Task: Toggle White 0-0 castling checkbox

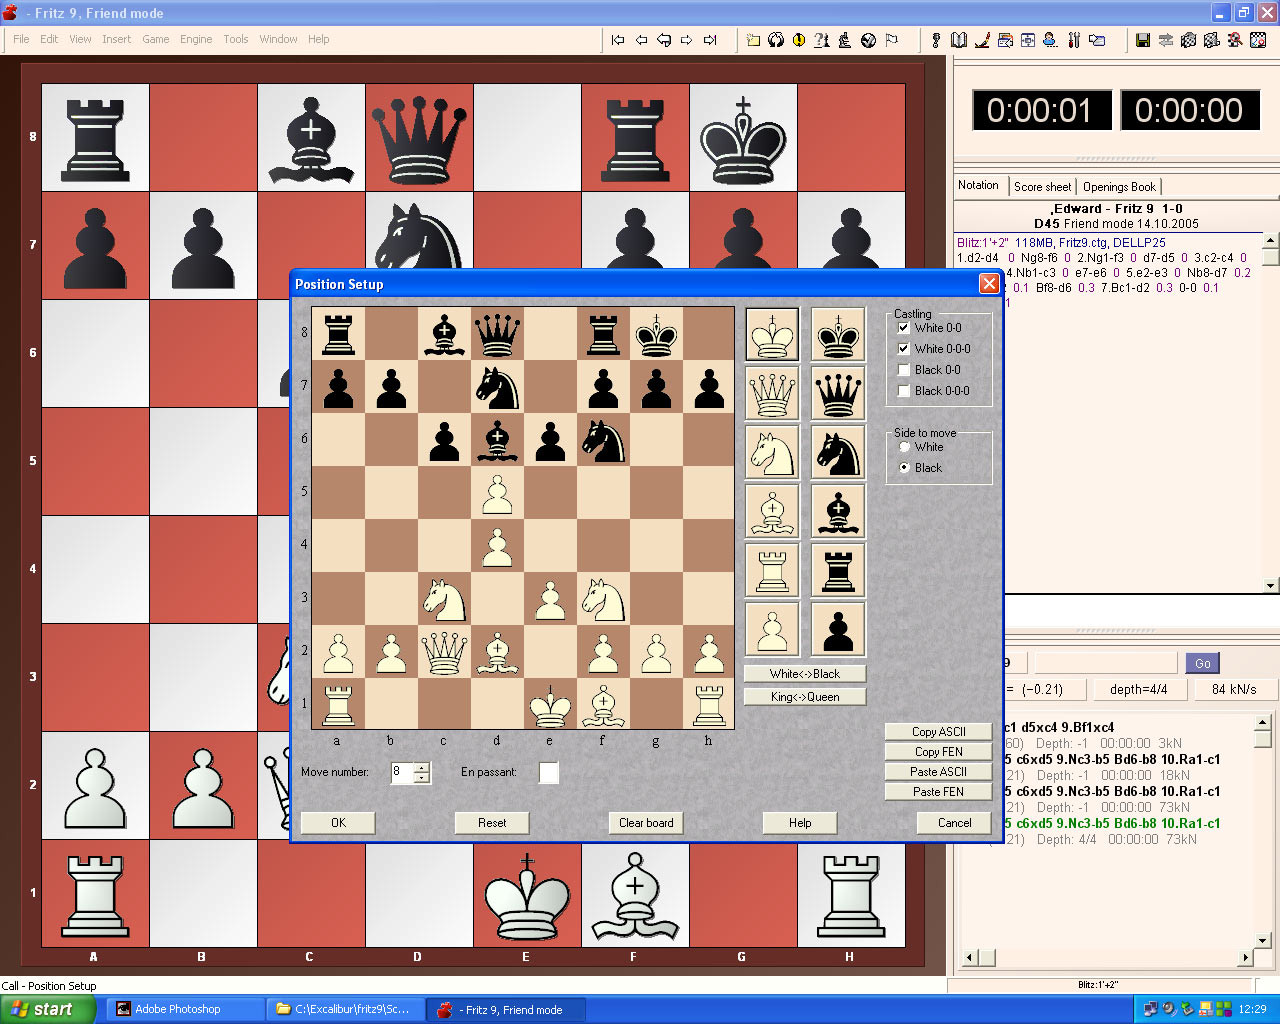Action: pos(904,328)
